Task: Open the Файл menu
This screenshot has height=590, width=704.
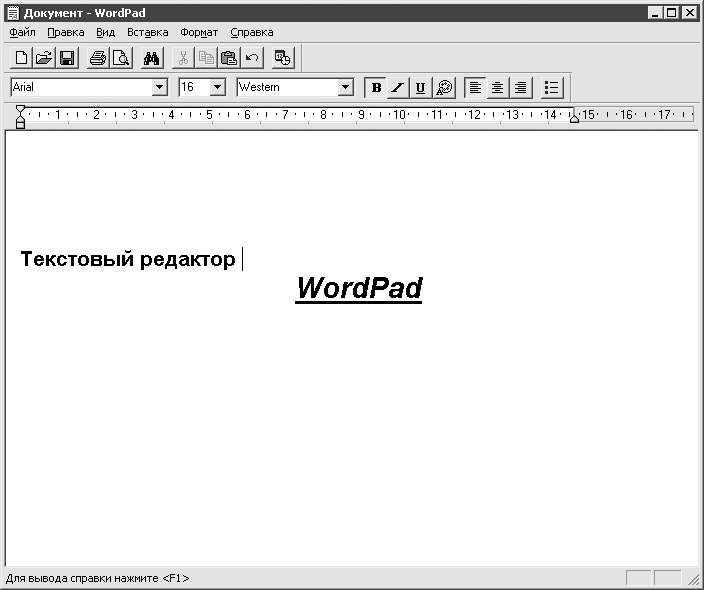Action: [x=21, y=32]
